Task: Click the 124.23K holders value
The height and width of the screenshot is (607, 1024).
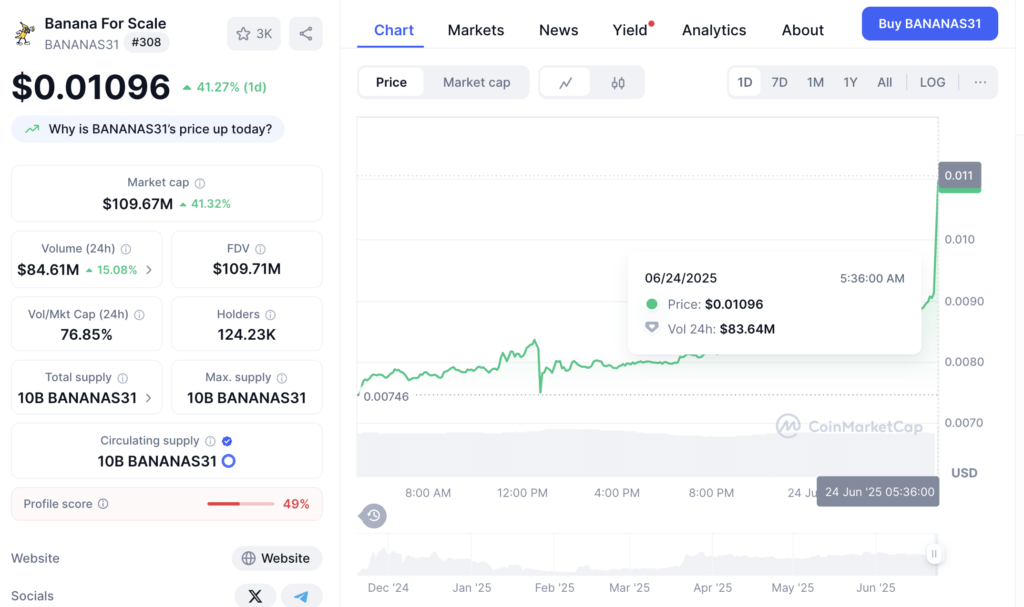Action: pos(247,335)
